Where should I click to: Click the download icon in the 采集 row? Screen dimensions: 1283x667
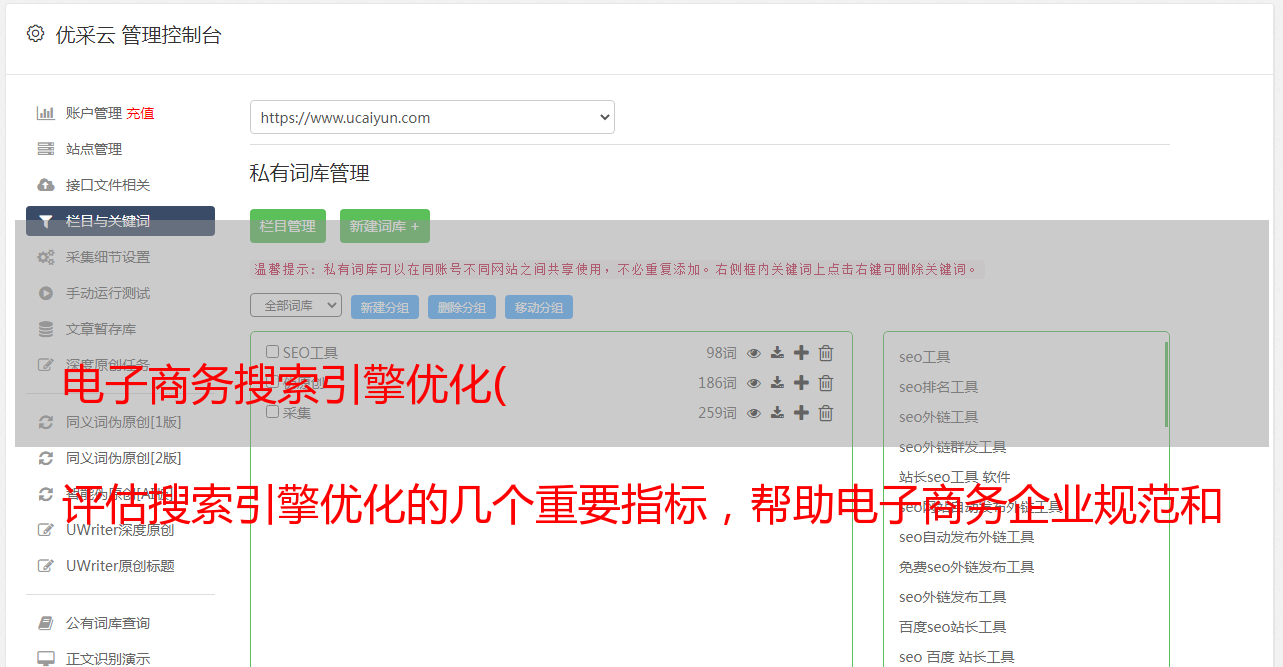[x=777, y=413]
